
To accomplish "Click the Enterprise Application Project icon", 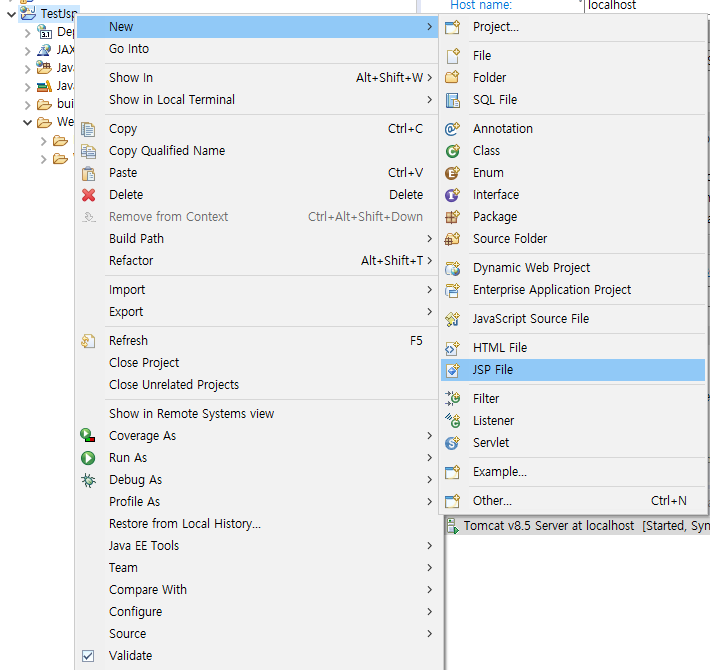I will (x=452, y=290).
